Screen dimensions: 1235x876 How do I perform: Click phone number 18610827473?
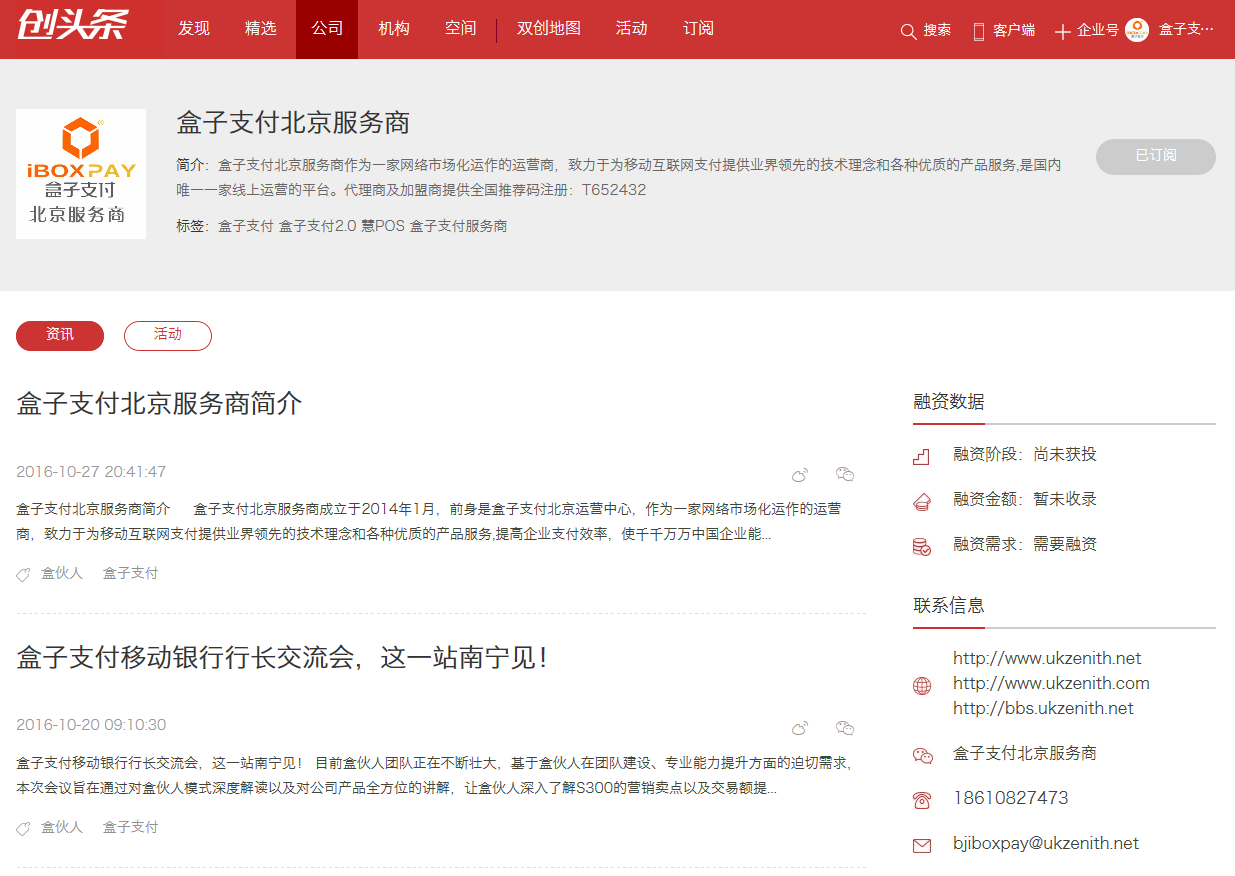1011,799
